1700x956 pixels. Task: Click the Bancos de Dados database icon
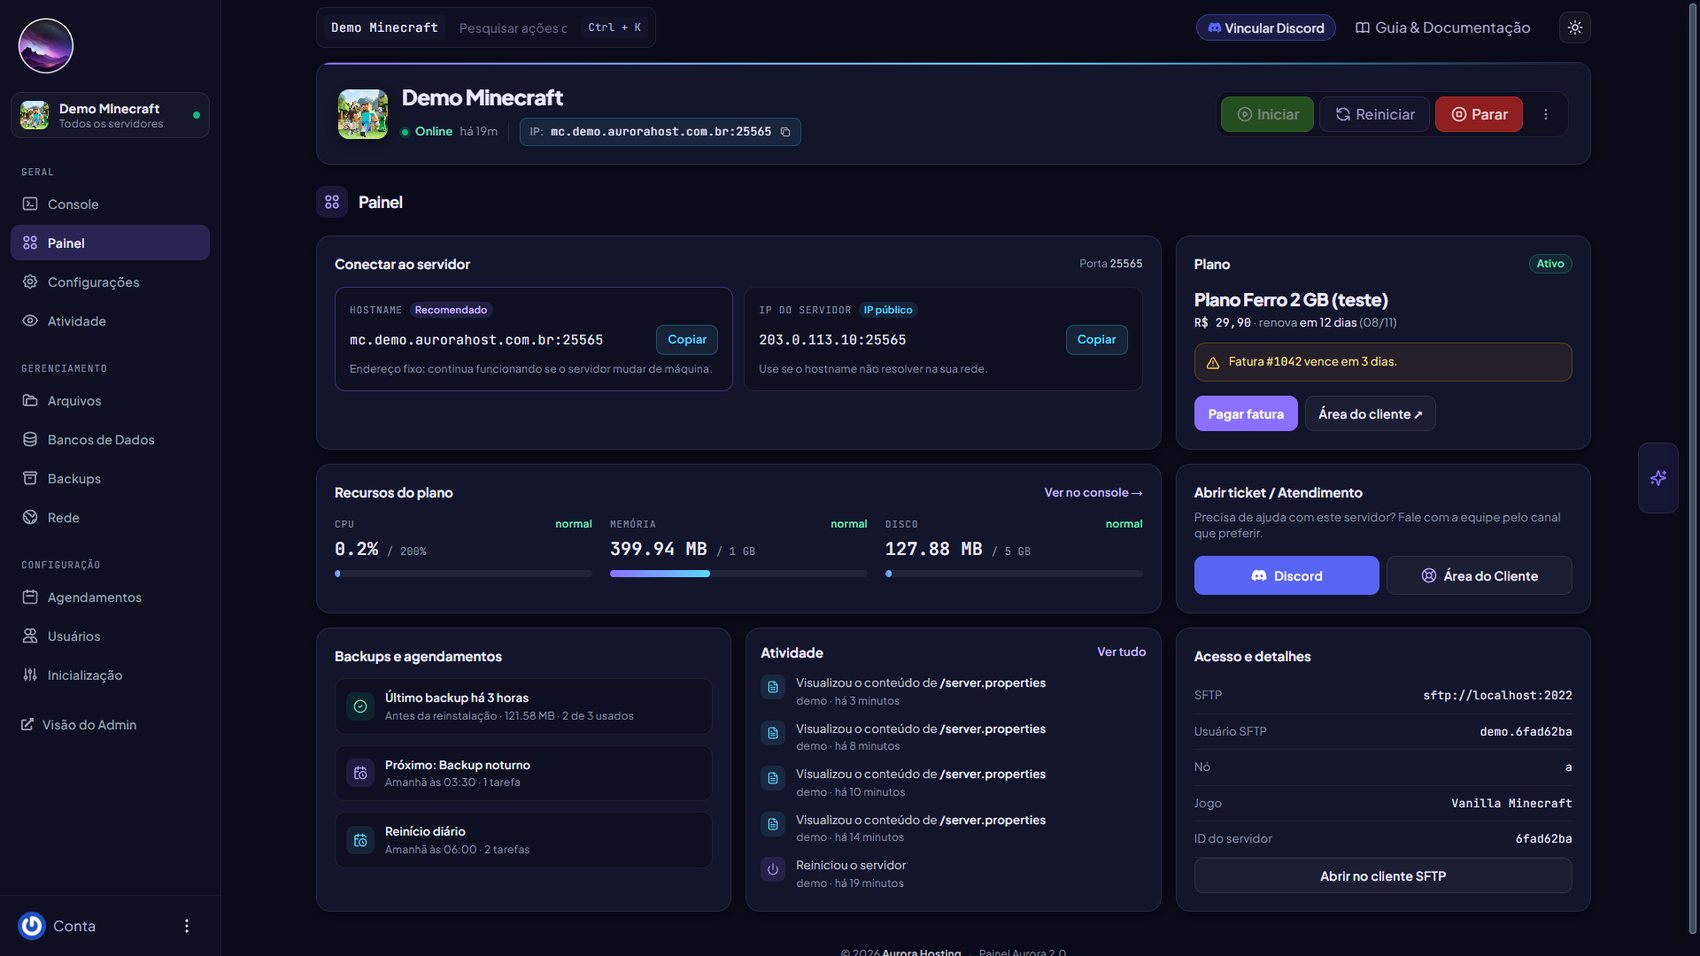(30, 439)
